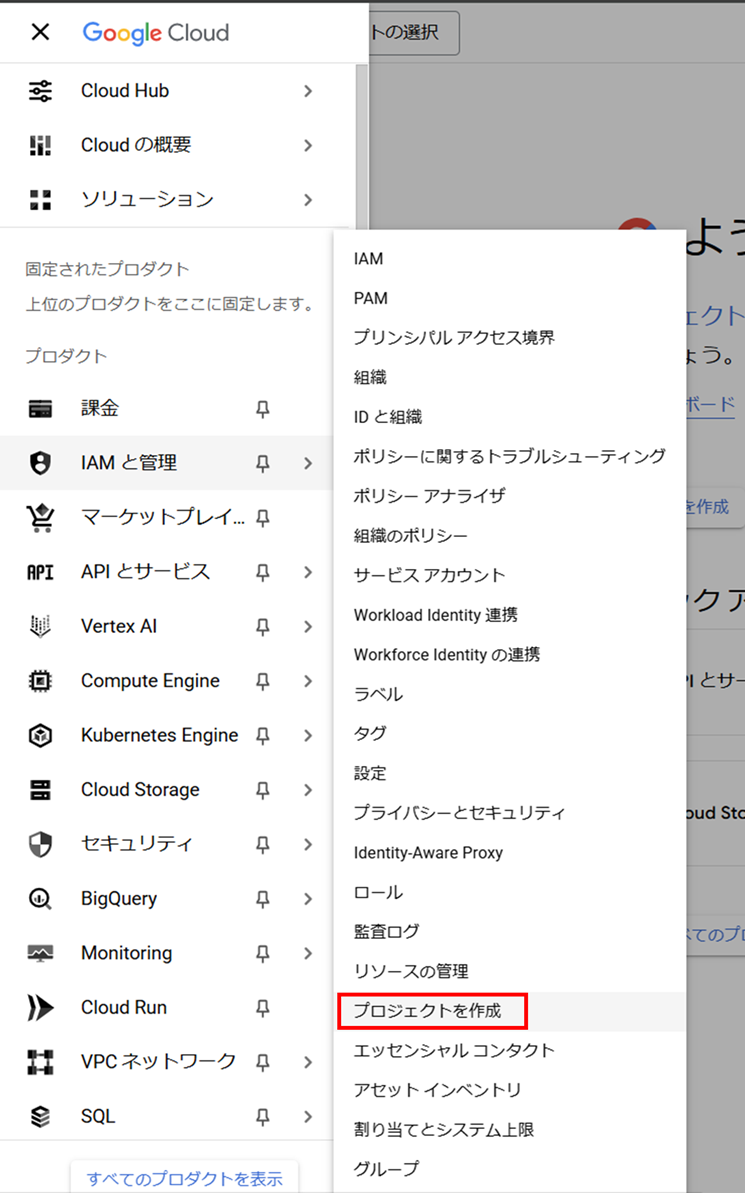Click the Cloud Run arrows icon

click(40, 1007)
